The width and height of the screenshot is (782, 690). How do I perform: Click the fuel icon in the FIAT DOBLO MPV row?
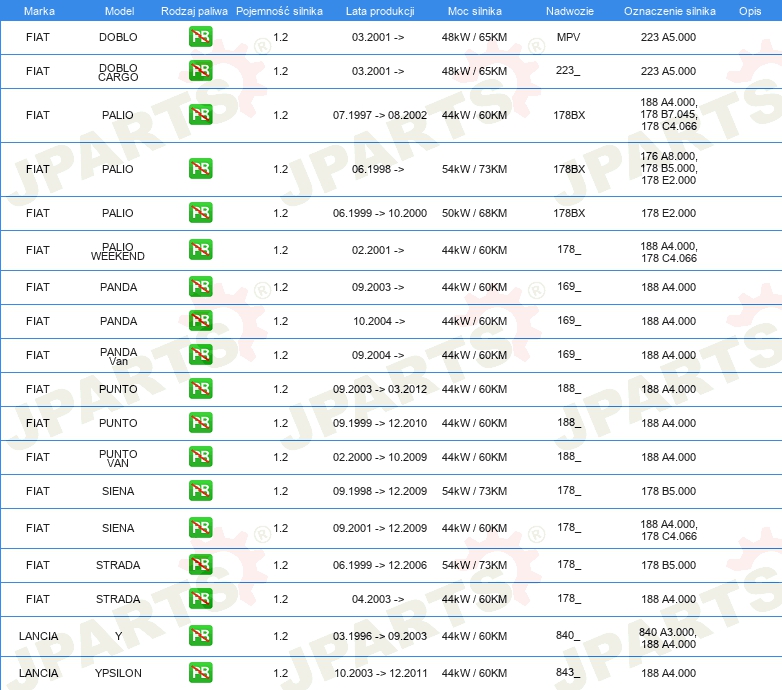pos(200,37)
